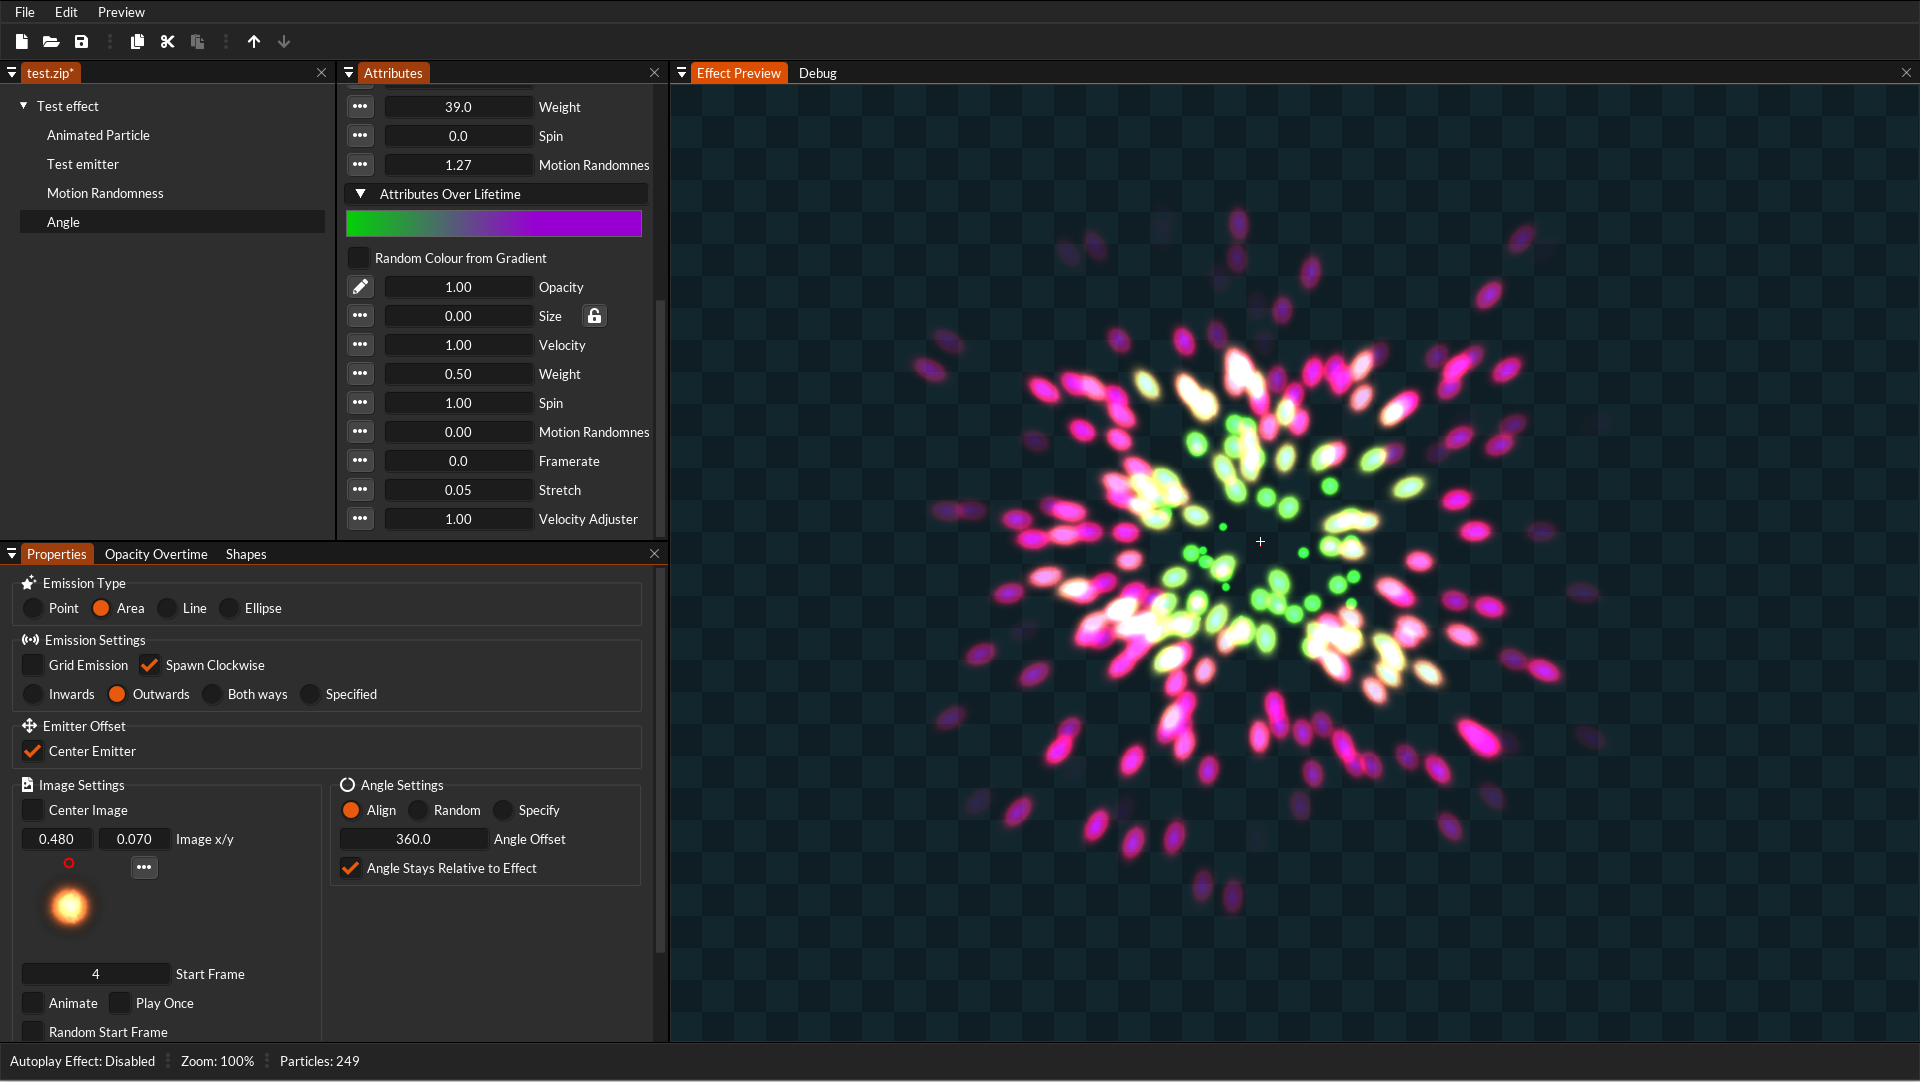Image resolution: width=1920 pixels, height=1082 pixels.
Task: Move item down with the down arrow icon
Action: coord(284,42)
